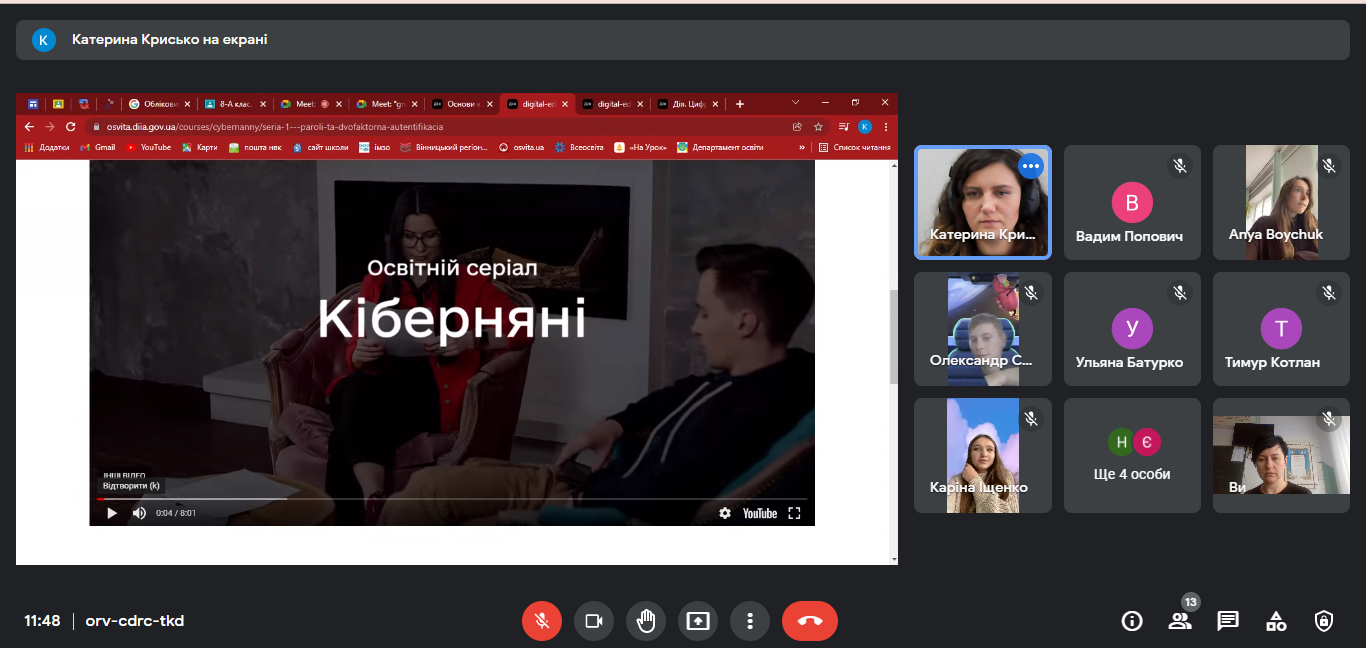Show the participants list (13 people)

pyautogui.click(x=1180, y=621)
